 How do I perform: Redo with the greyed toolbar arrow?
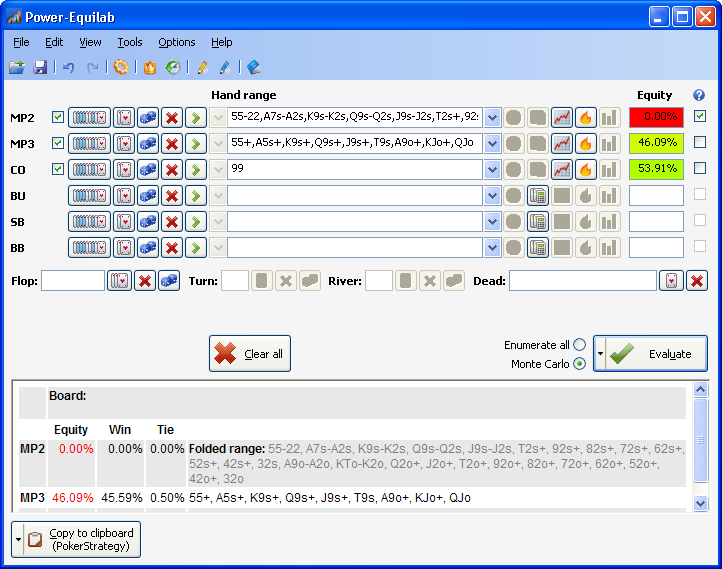(93, 68)
